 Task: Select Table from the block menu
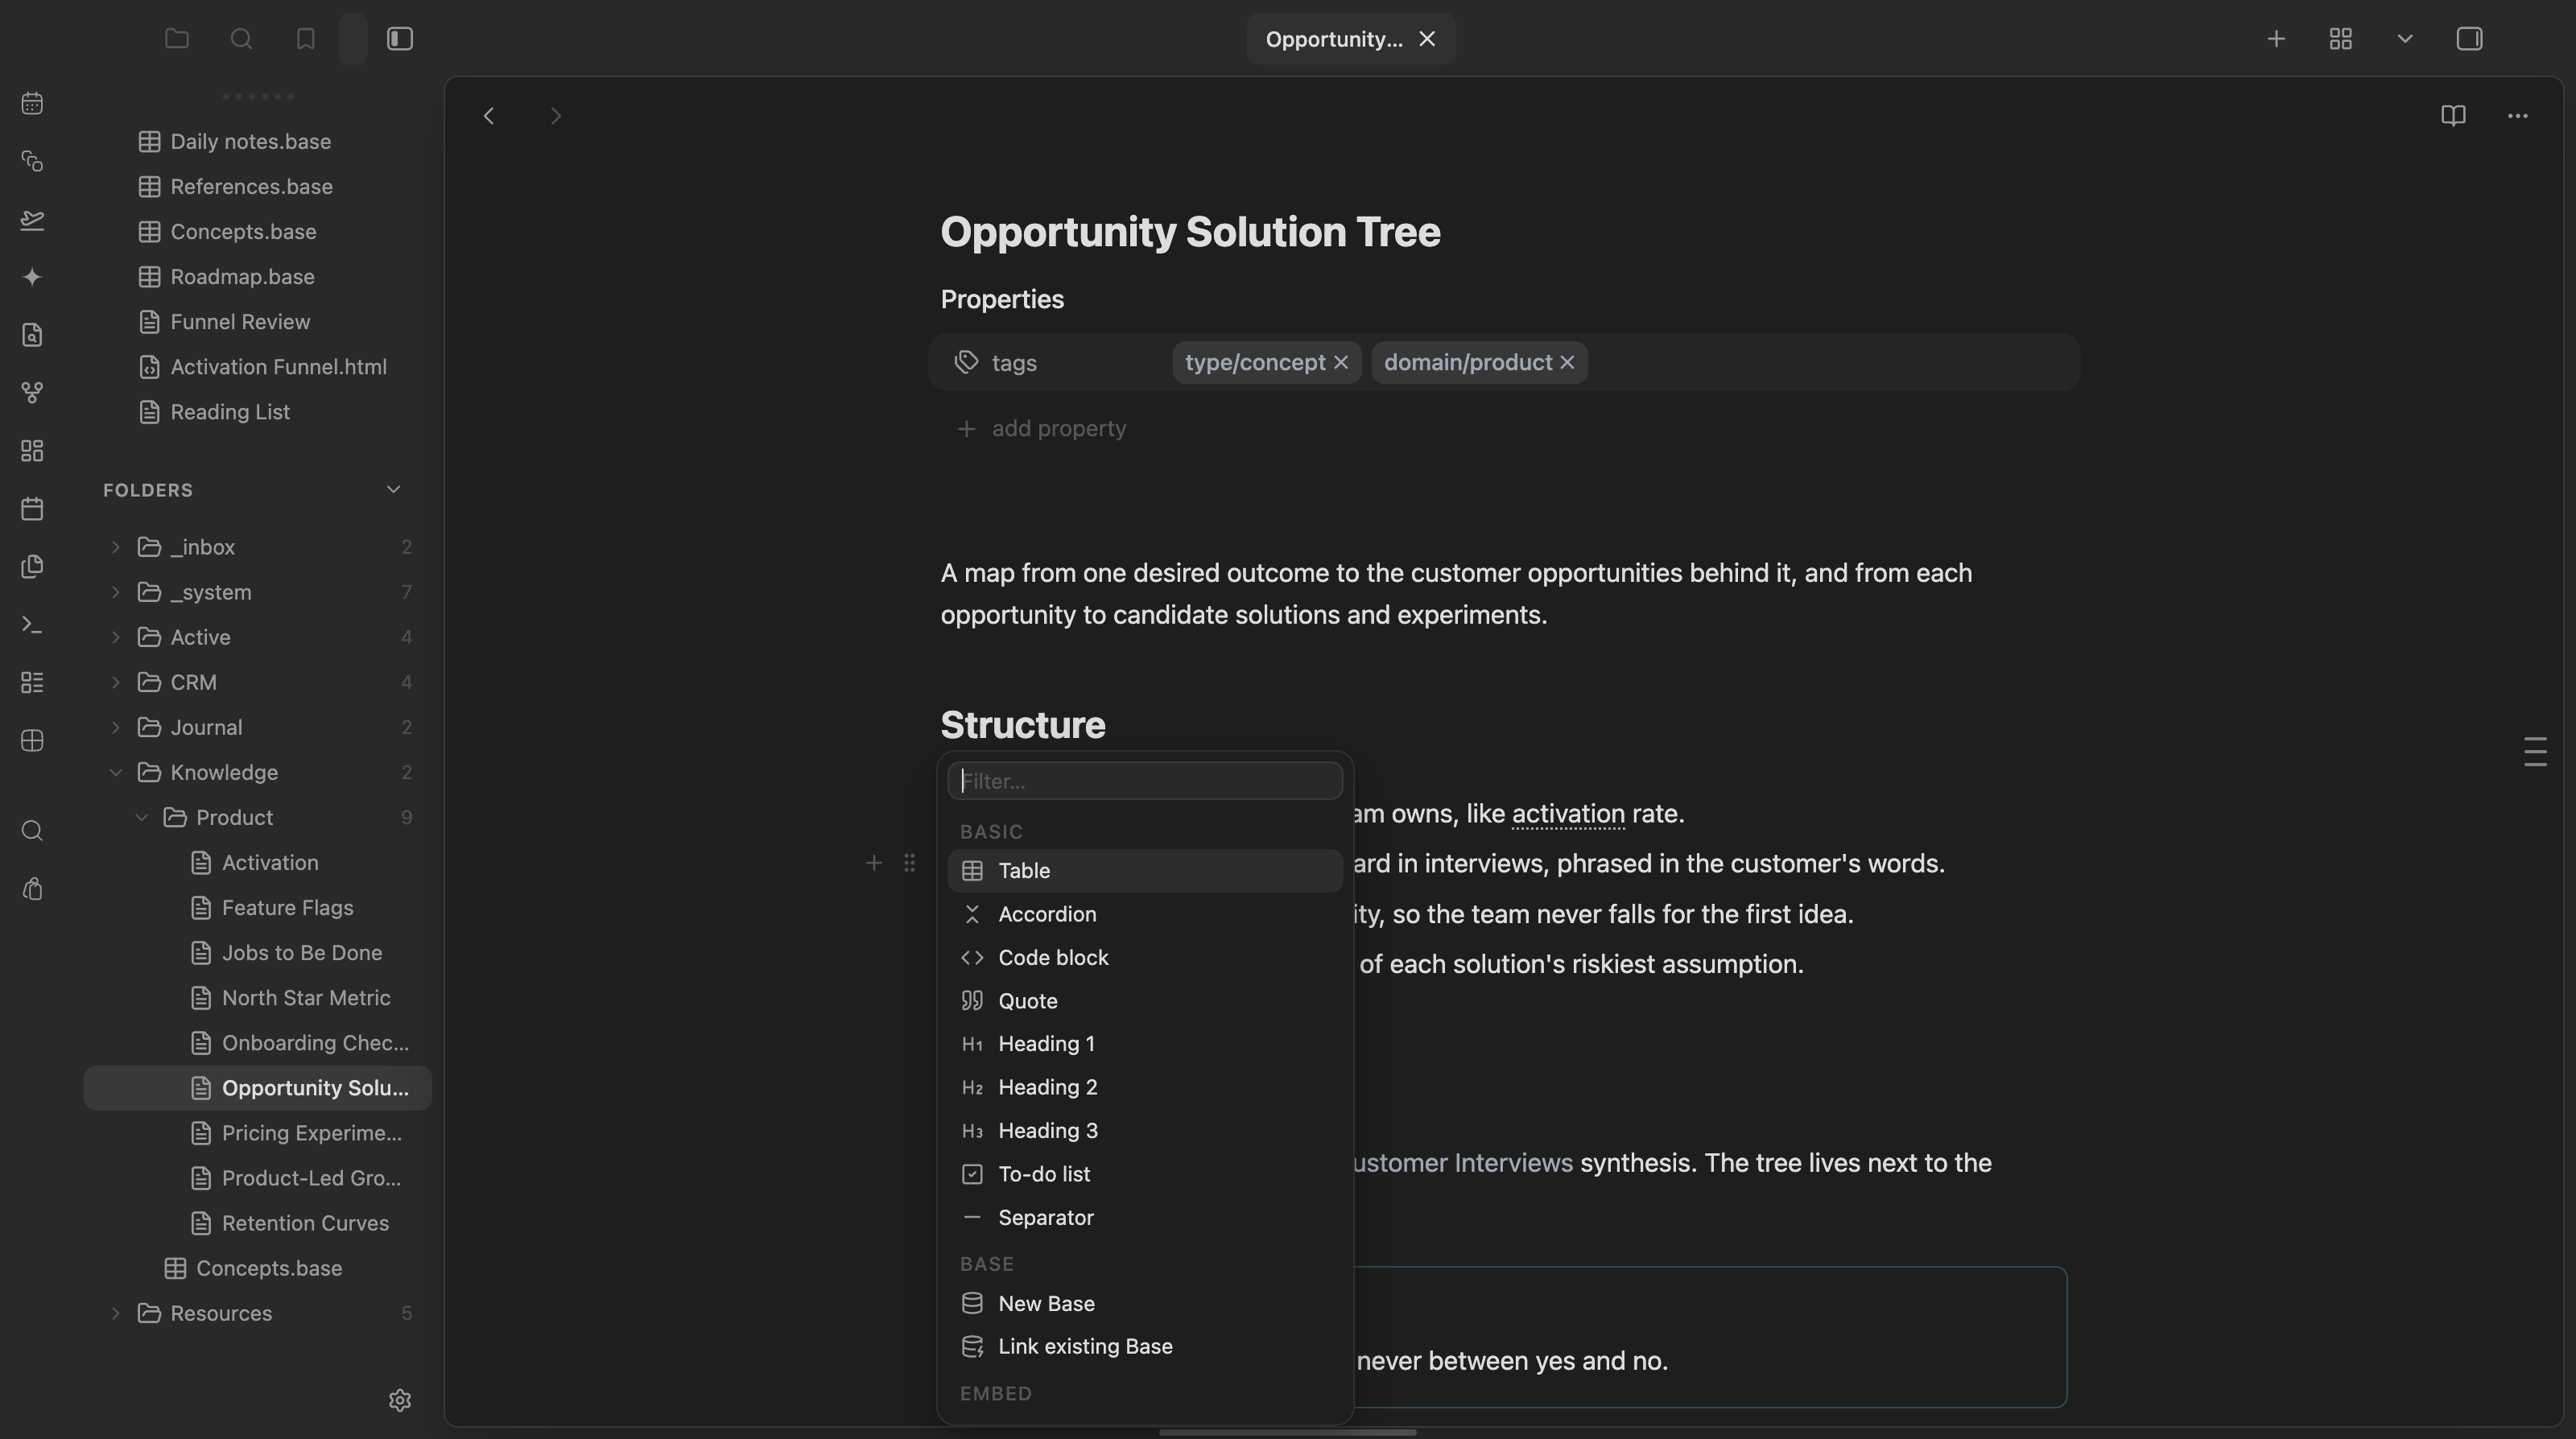pyautogui.click(x=1144, y=871)
